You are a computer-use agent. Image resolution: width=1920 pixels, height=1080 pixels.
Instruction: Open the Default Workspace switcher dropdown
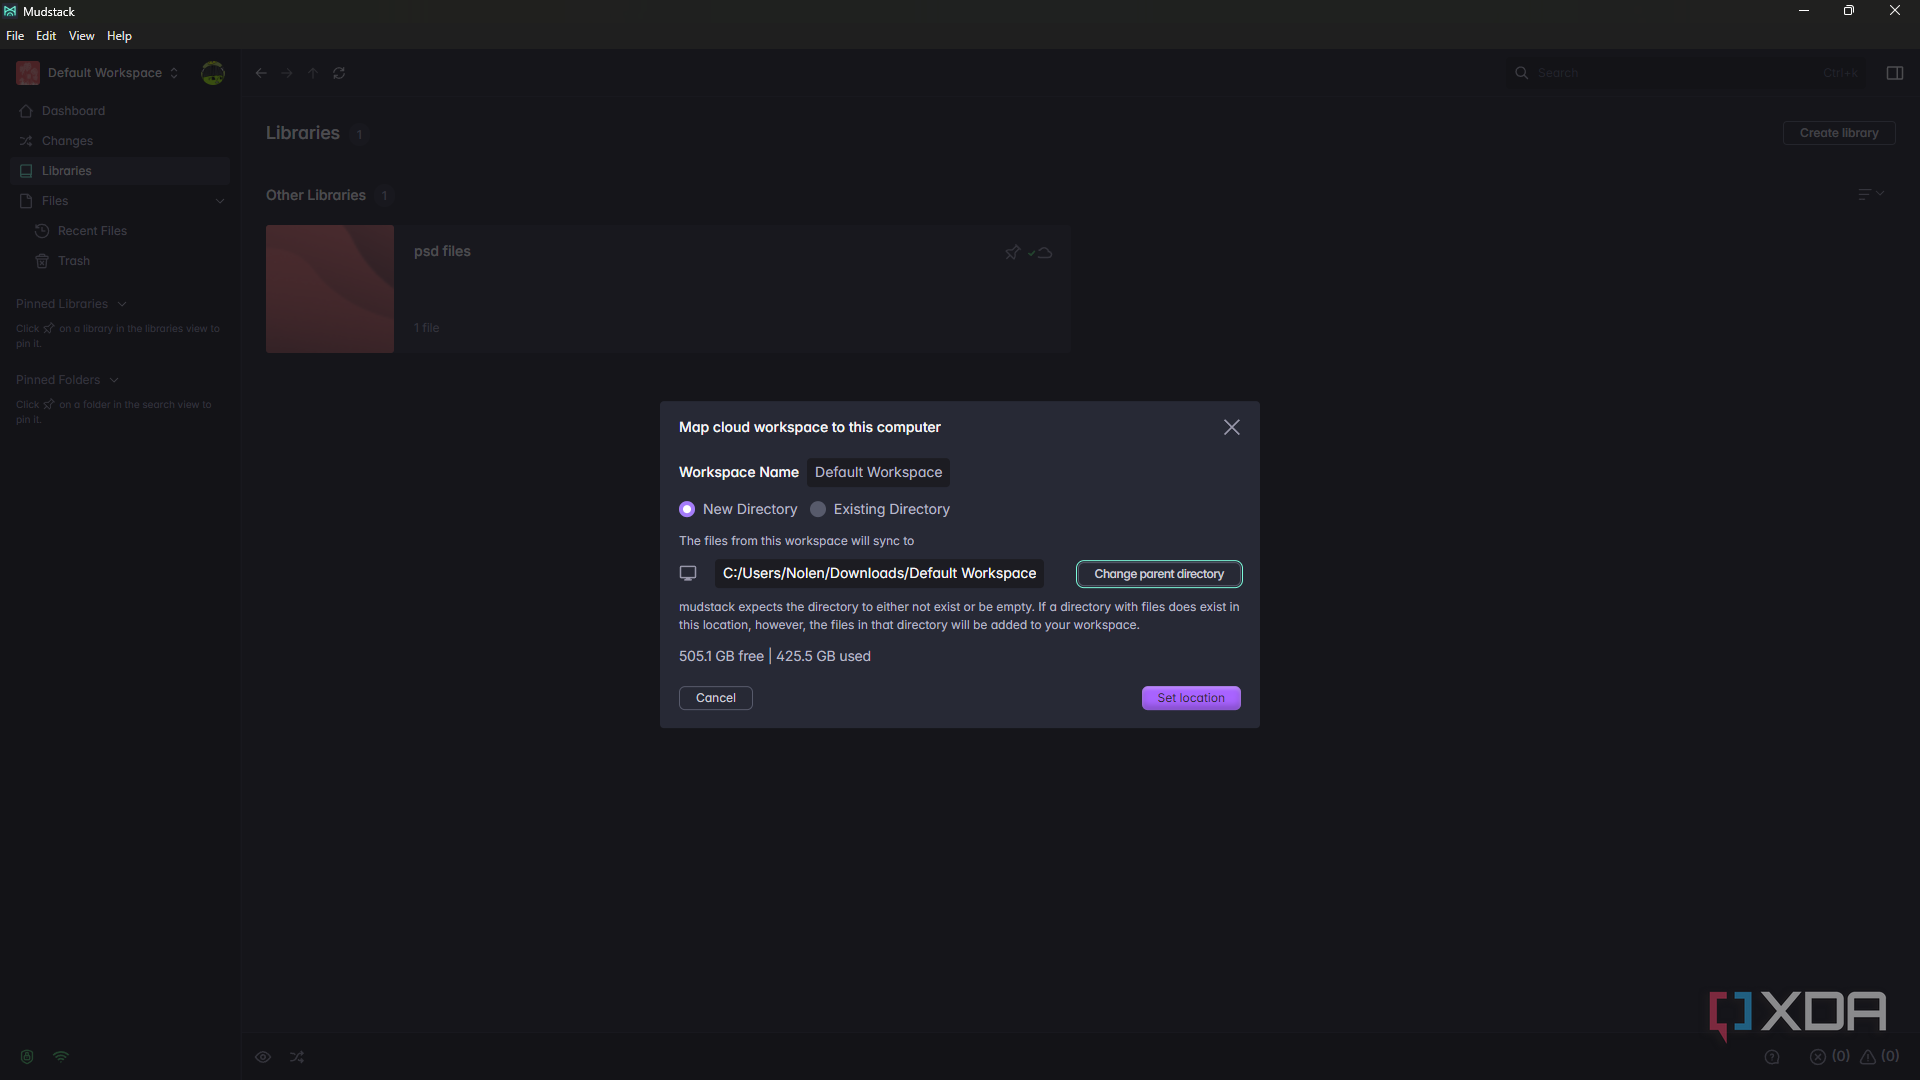tap(98, 73)
